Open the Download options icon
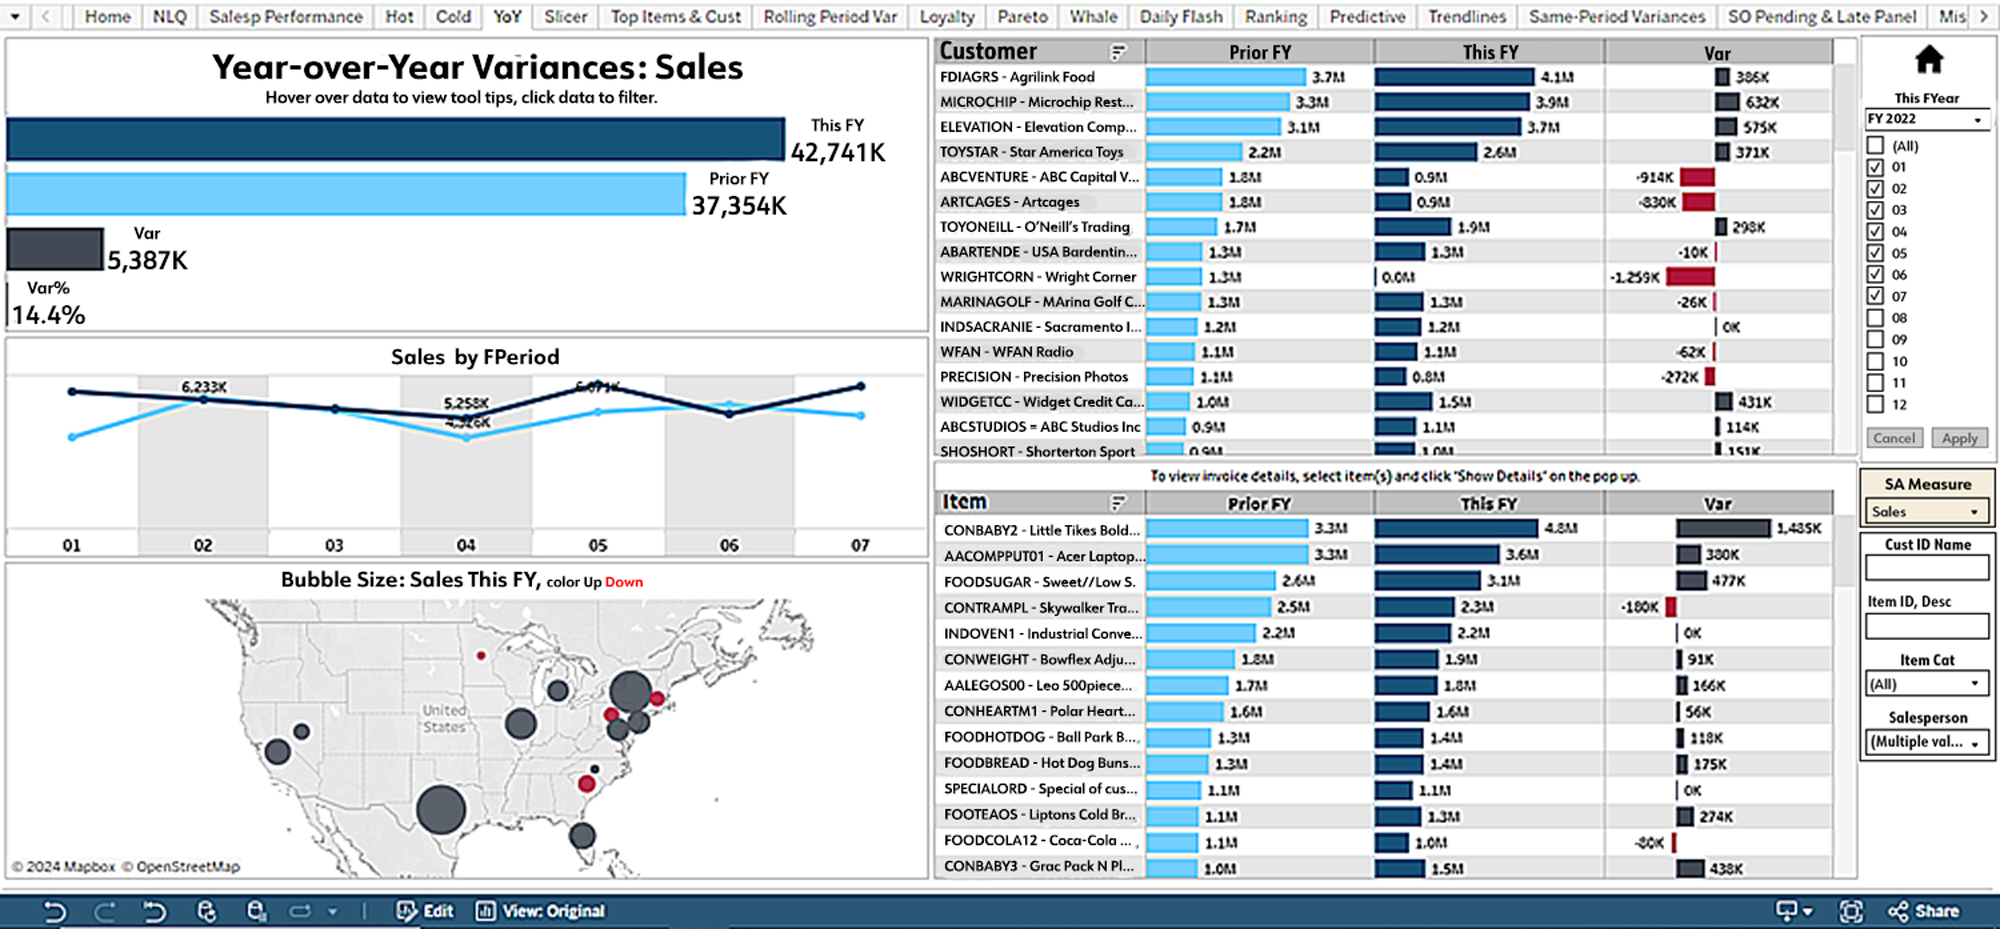 click(1794, 911)
